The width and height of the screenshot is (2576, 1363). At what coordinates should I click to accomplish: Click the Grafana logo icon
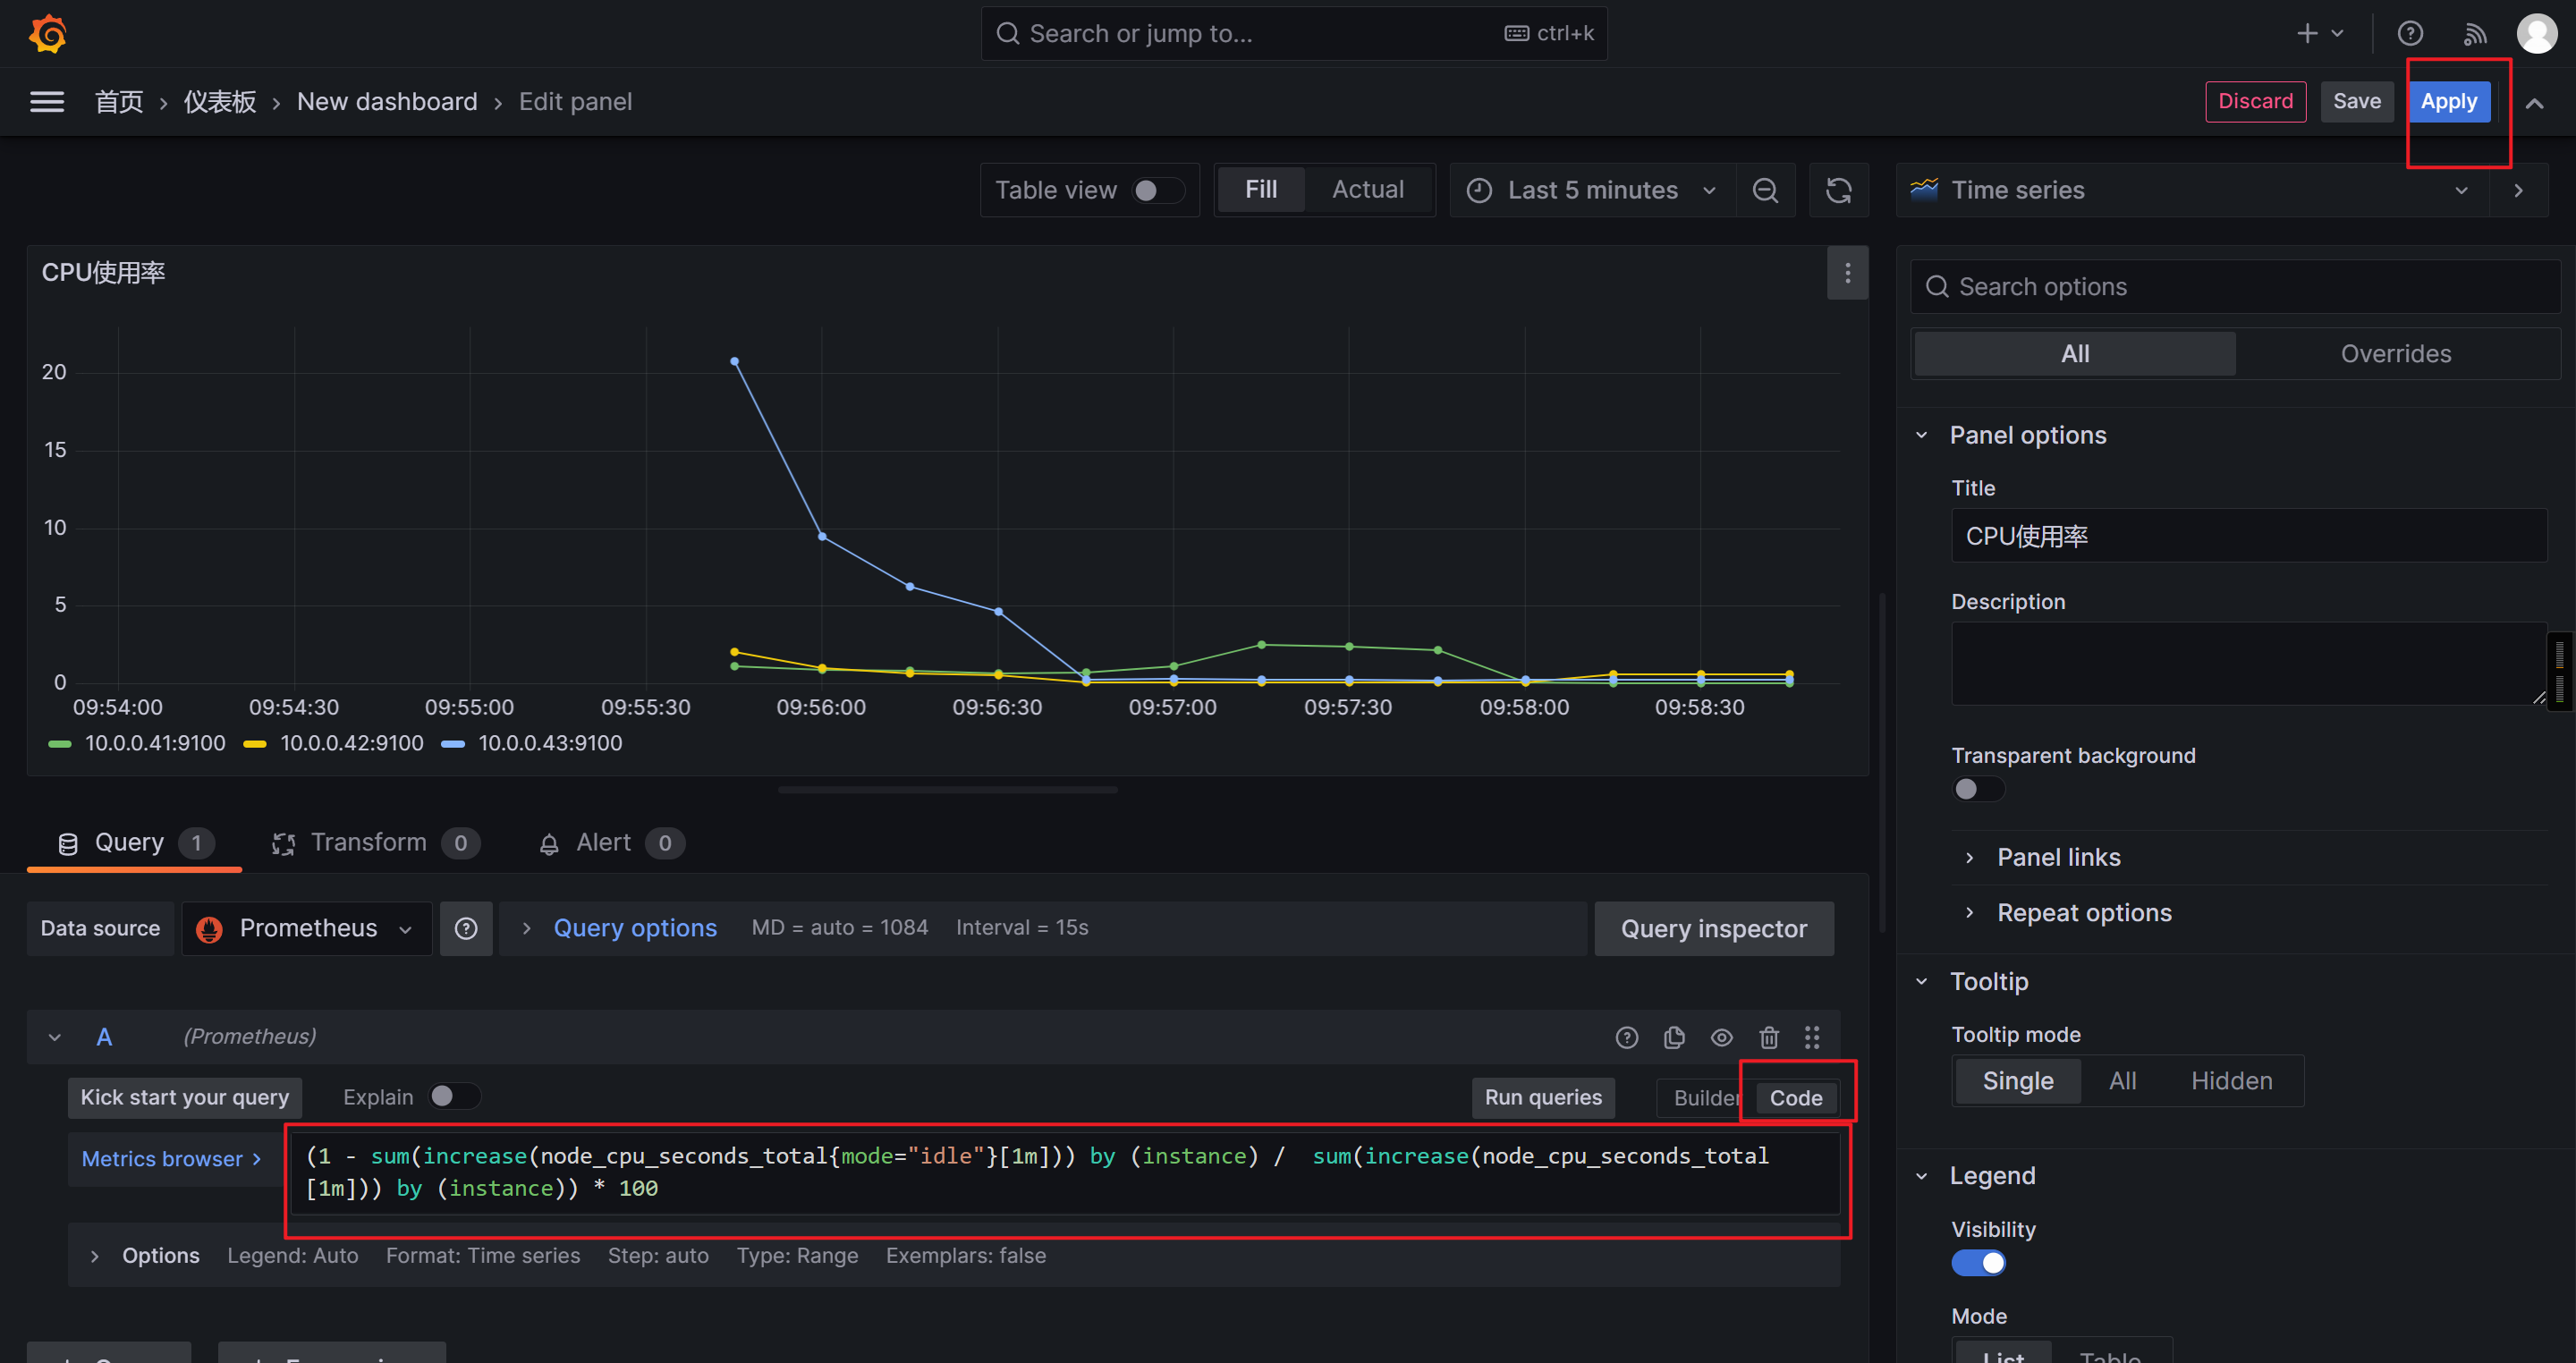point(47,33)
